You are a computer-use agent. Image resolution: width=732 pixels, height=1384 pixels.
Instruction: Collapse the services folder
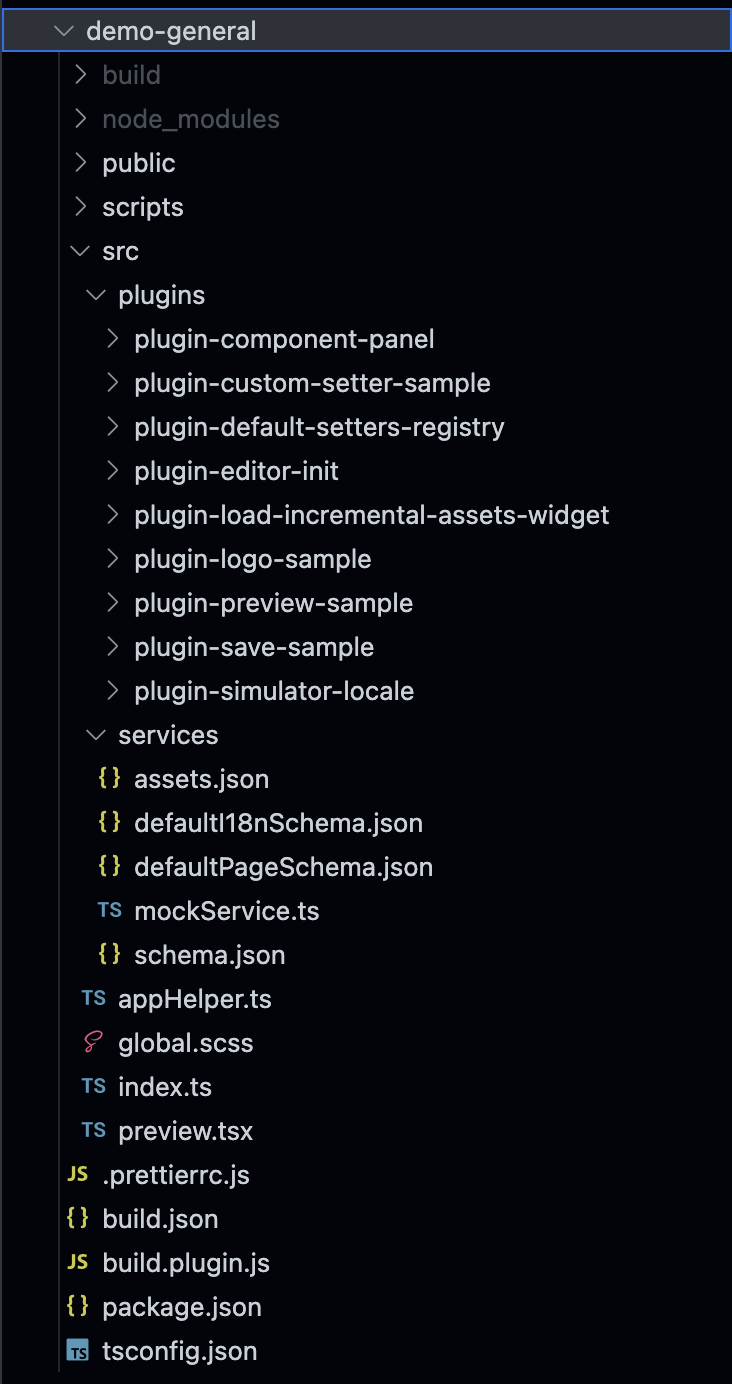(97, 735)
